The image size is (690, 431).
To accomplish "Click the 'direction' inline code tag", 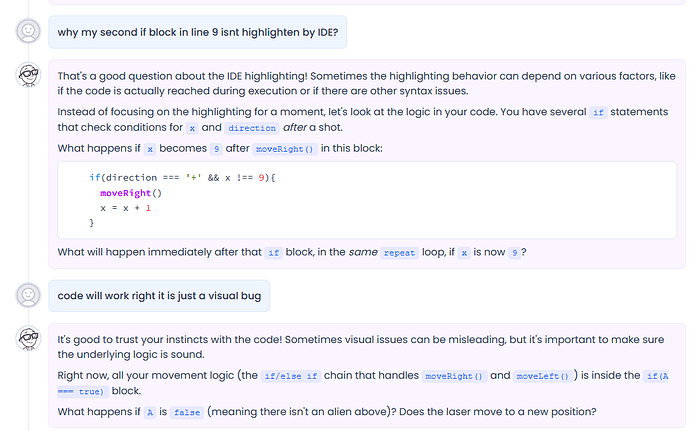I will point(252,128).
